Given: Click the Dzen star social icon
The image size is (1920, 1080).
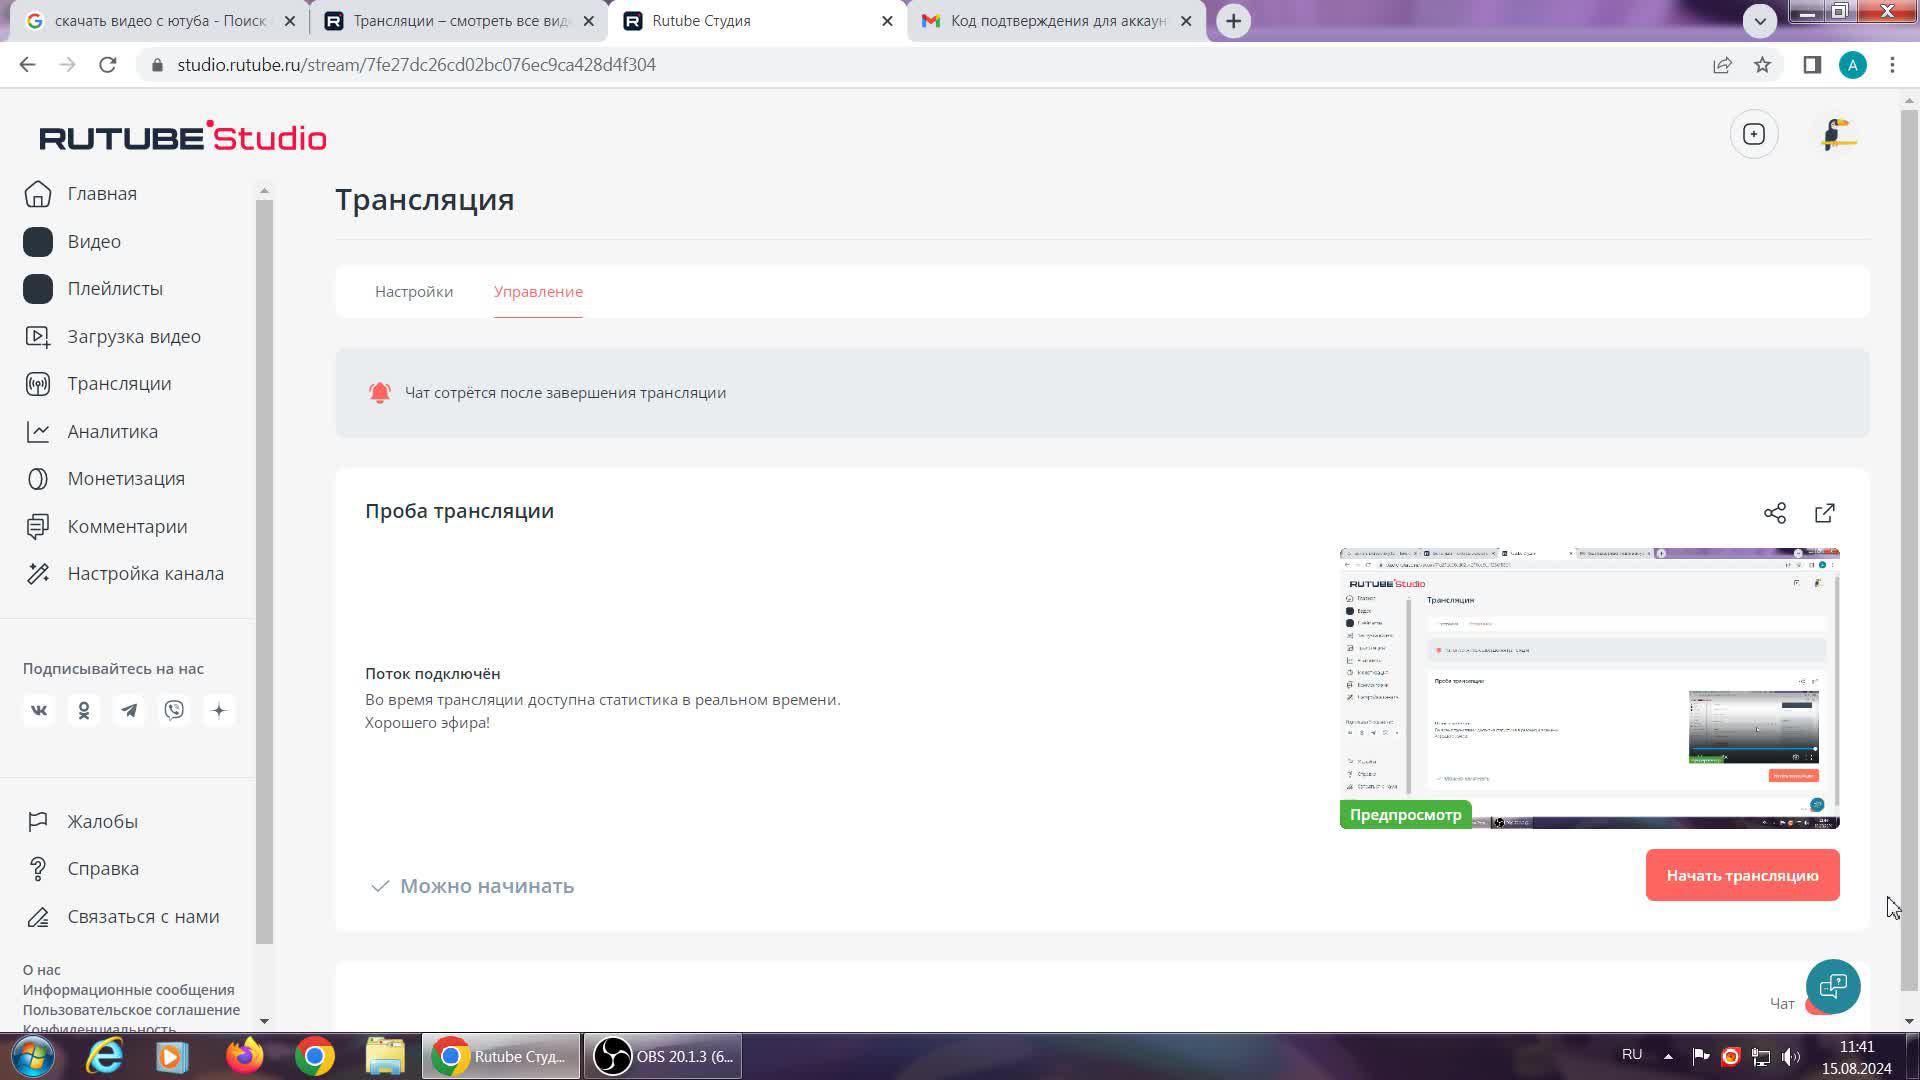Looking at the screenshot, I should tap(219, 711).
